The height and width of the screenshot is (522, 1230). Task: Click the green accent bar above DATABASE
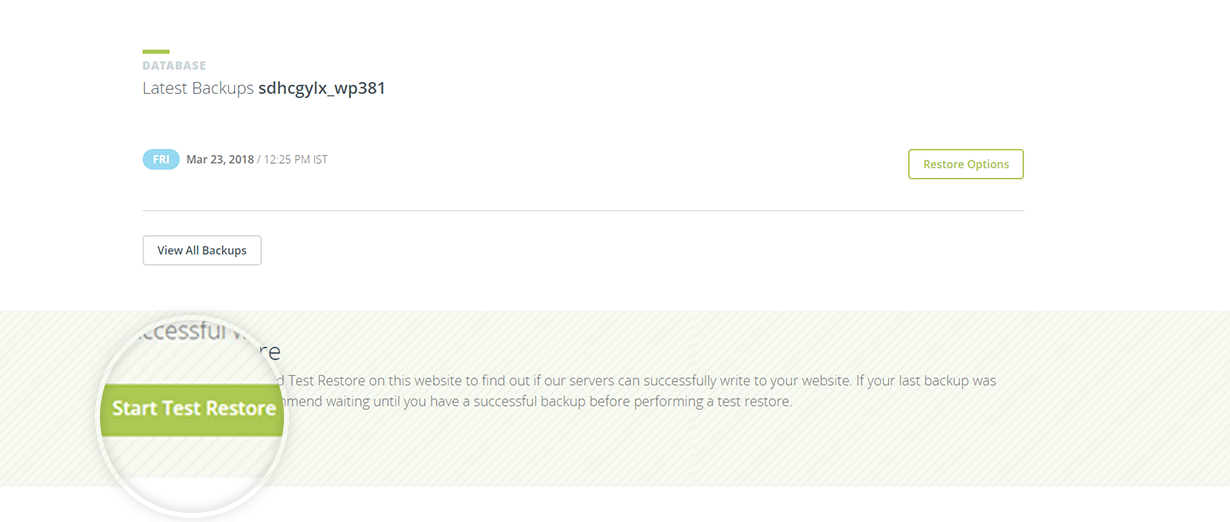pyautogui.click(x=156, y=51)
